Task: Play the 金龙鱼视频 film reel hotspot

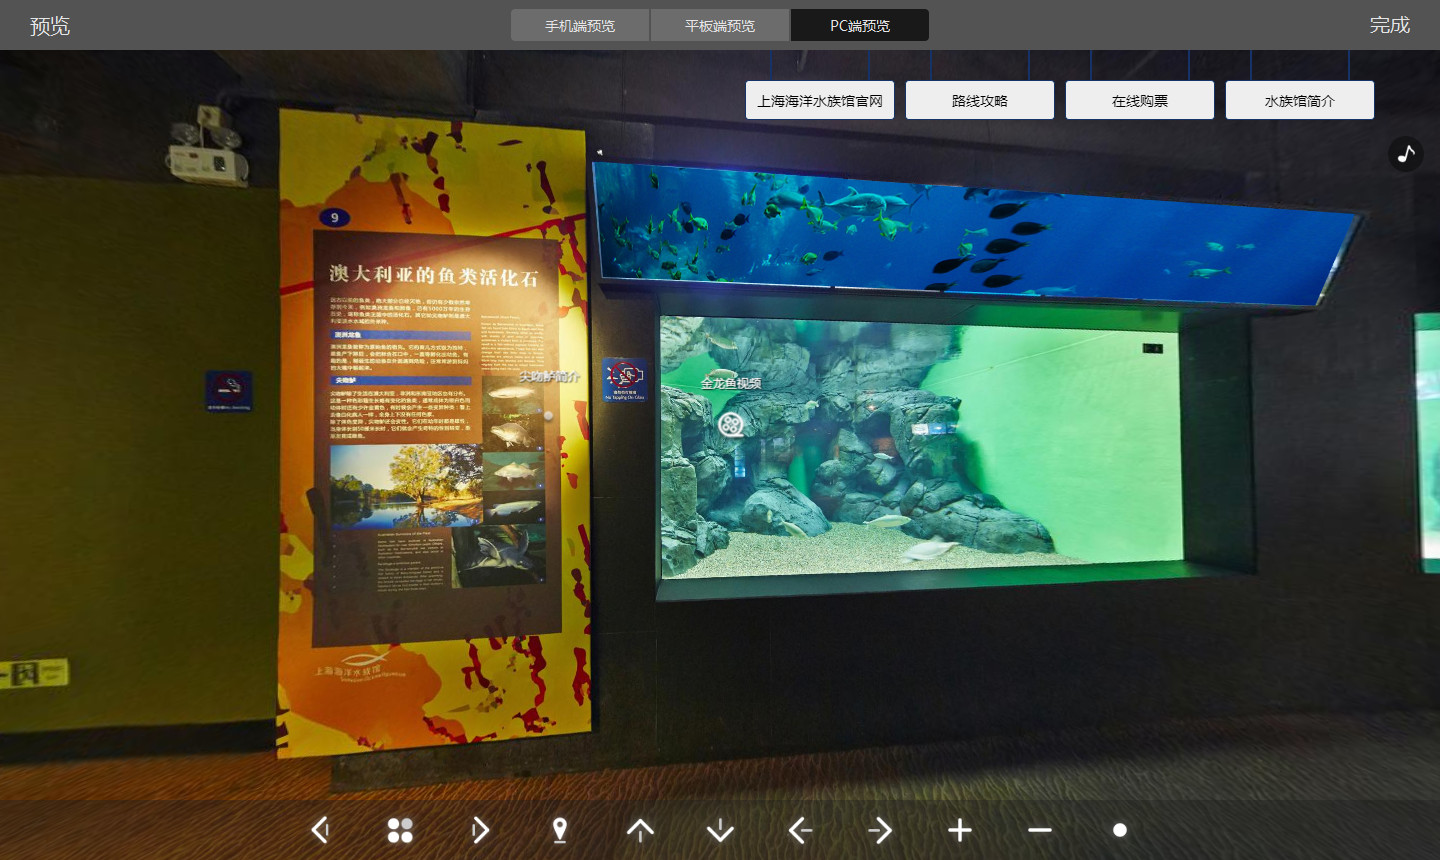Action: [x=731, y=424]
